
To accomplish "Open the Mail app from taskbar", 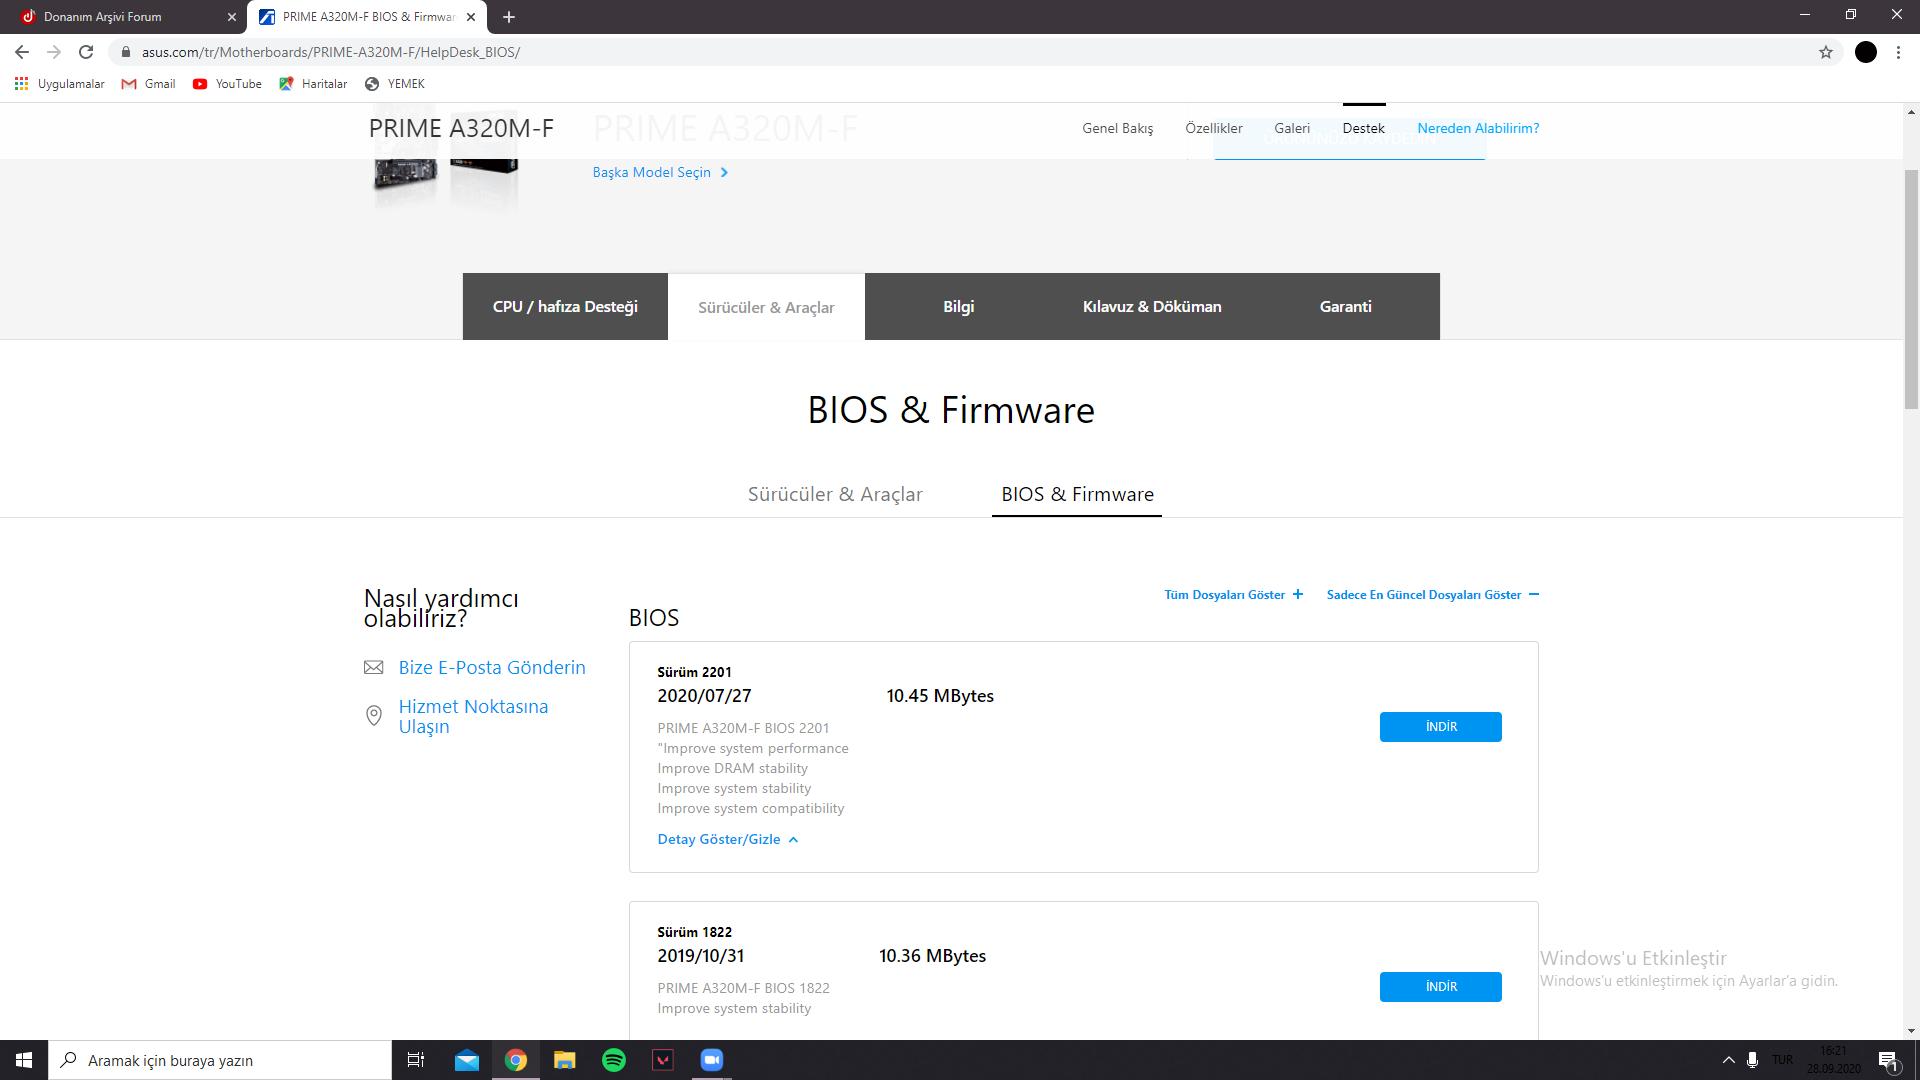I will click(x=467, y=1060).
